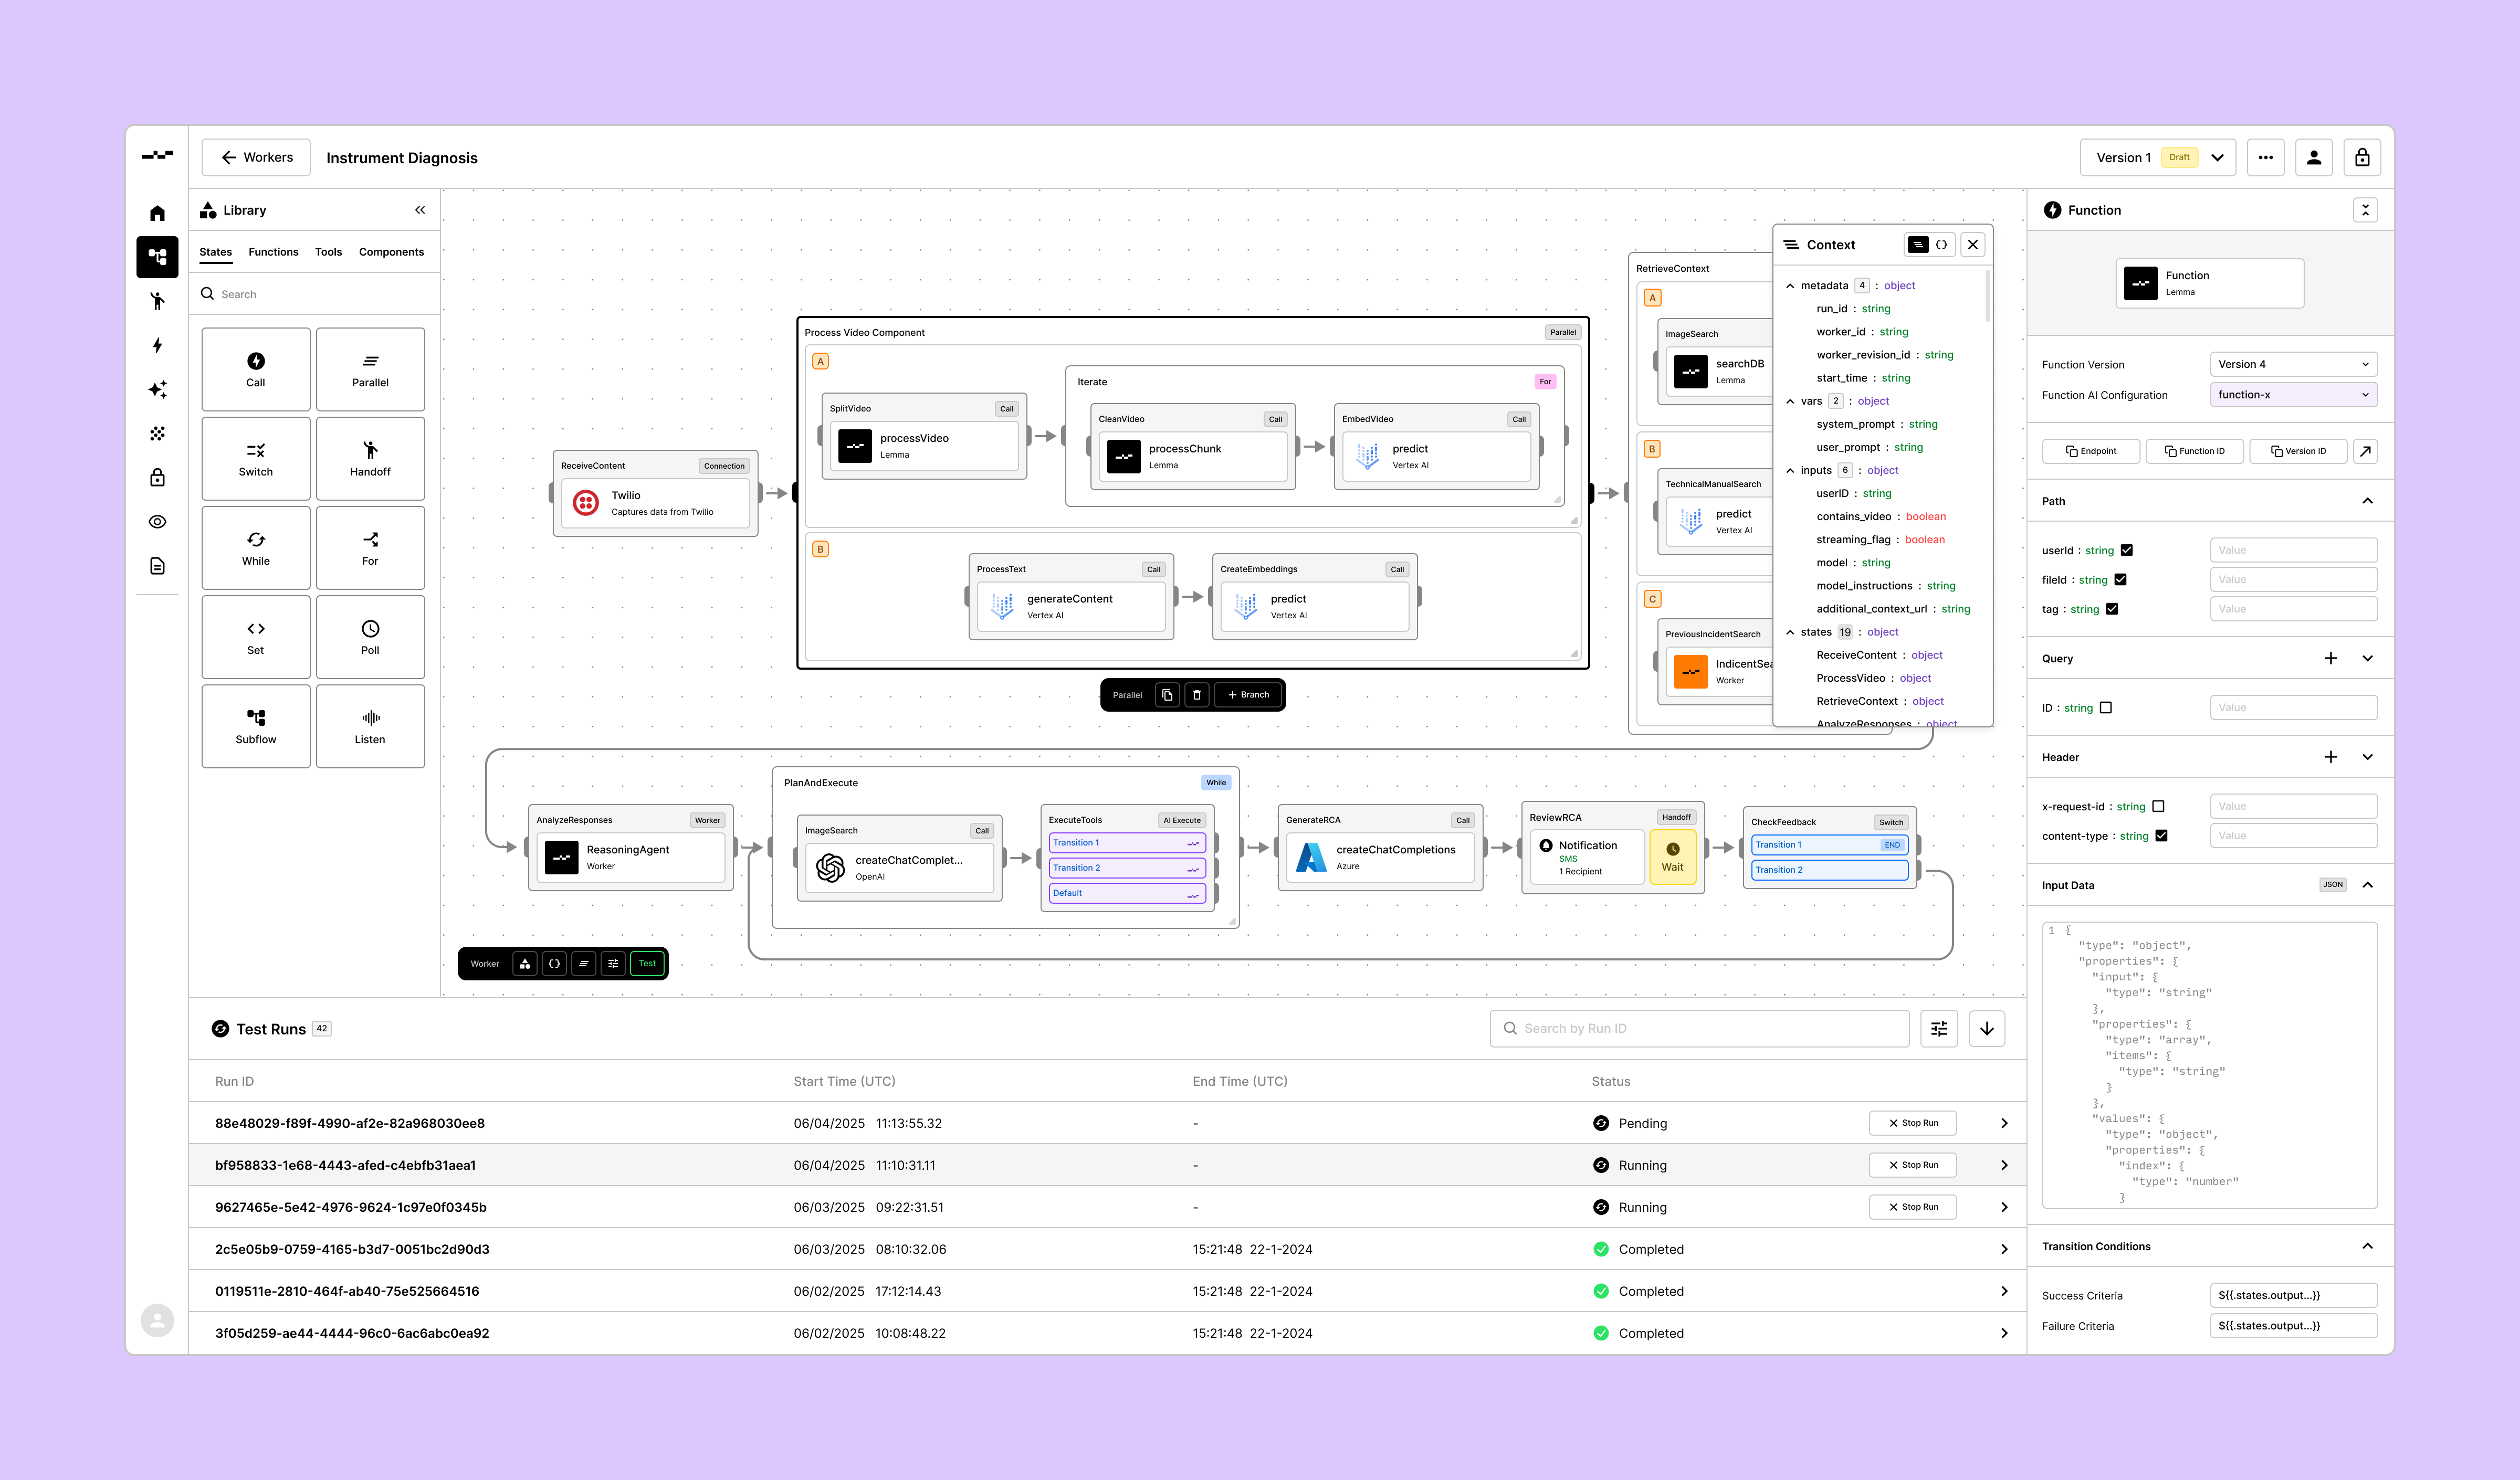
Task: Switch to the Components tab
Action: click(x=391, y=252)
